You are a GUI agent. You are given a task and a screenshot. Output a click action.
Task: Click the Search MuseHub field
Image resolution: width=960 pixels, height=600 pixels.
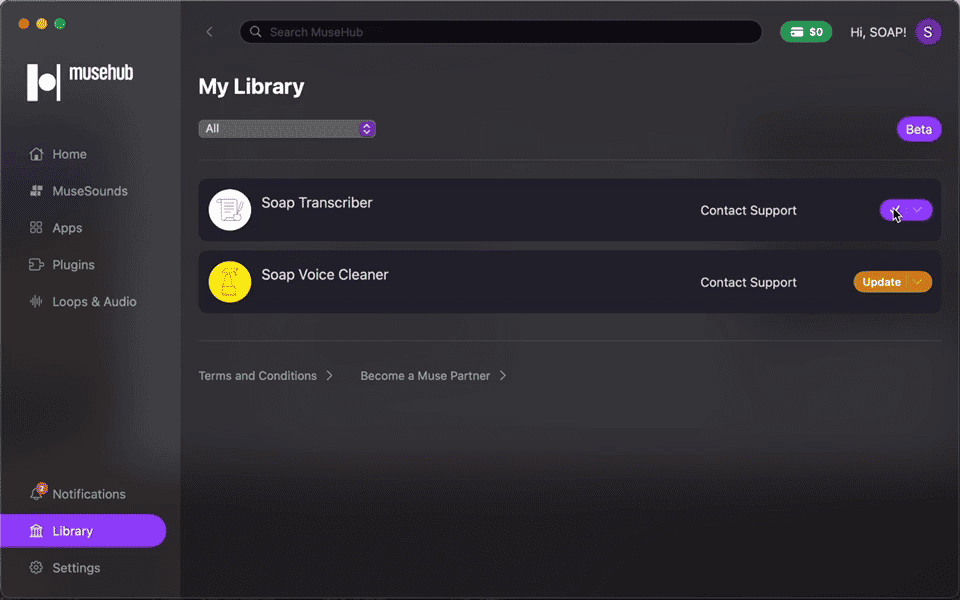(500, 31)
